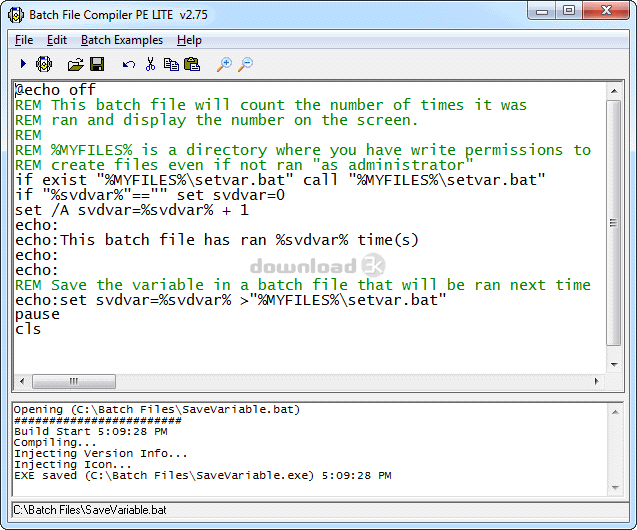Open the Help menu
The height and width of the screenshot is (530, 637).
(189, 40)
